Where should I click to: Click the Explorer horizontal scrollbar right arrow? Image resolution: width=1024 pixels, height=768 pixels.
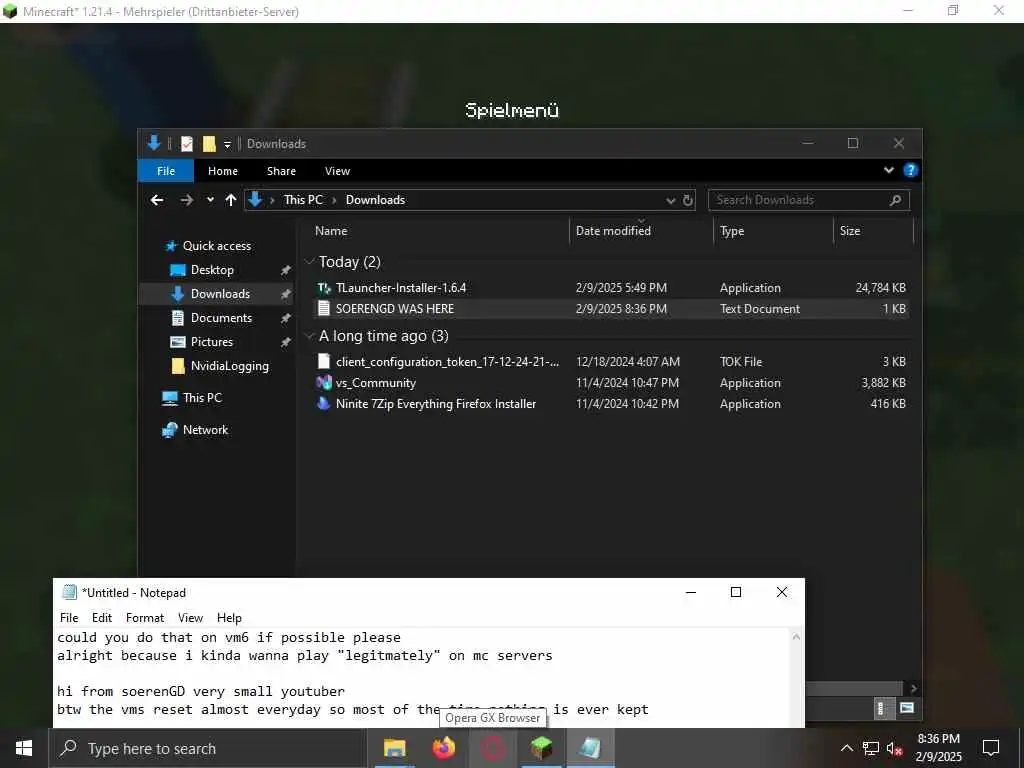click(913, 688)
